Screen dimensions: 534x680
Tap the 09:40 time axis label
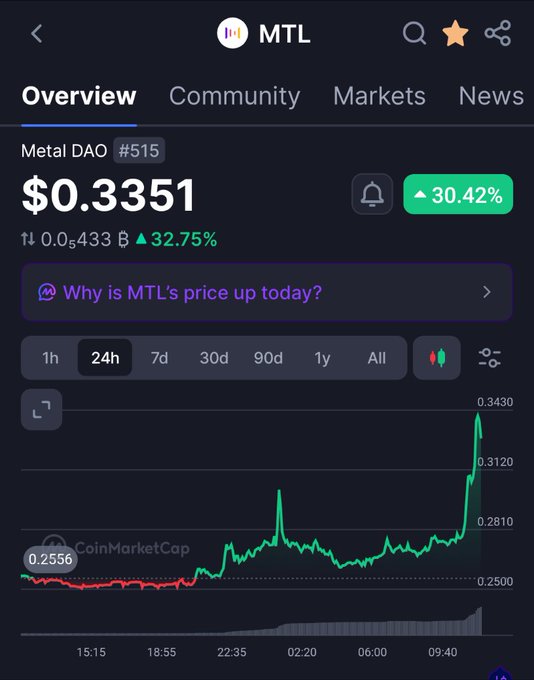[442, 652]
